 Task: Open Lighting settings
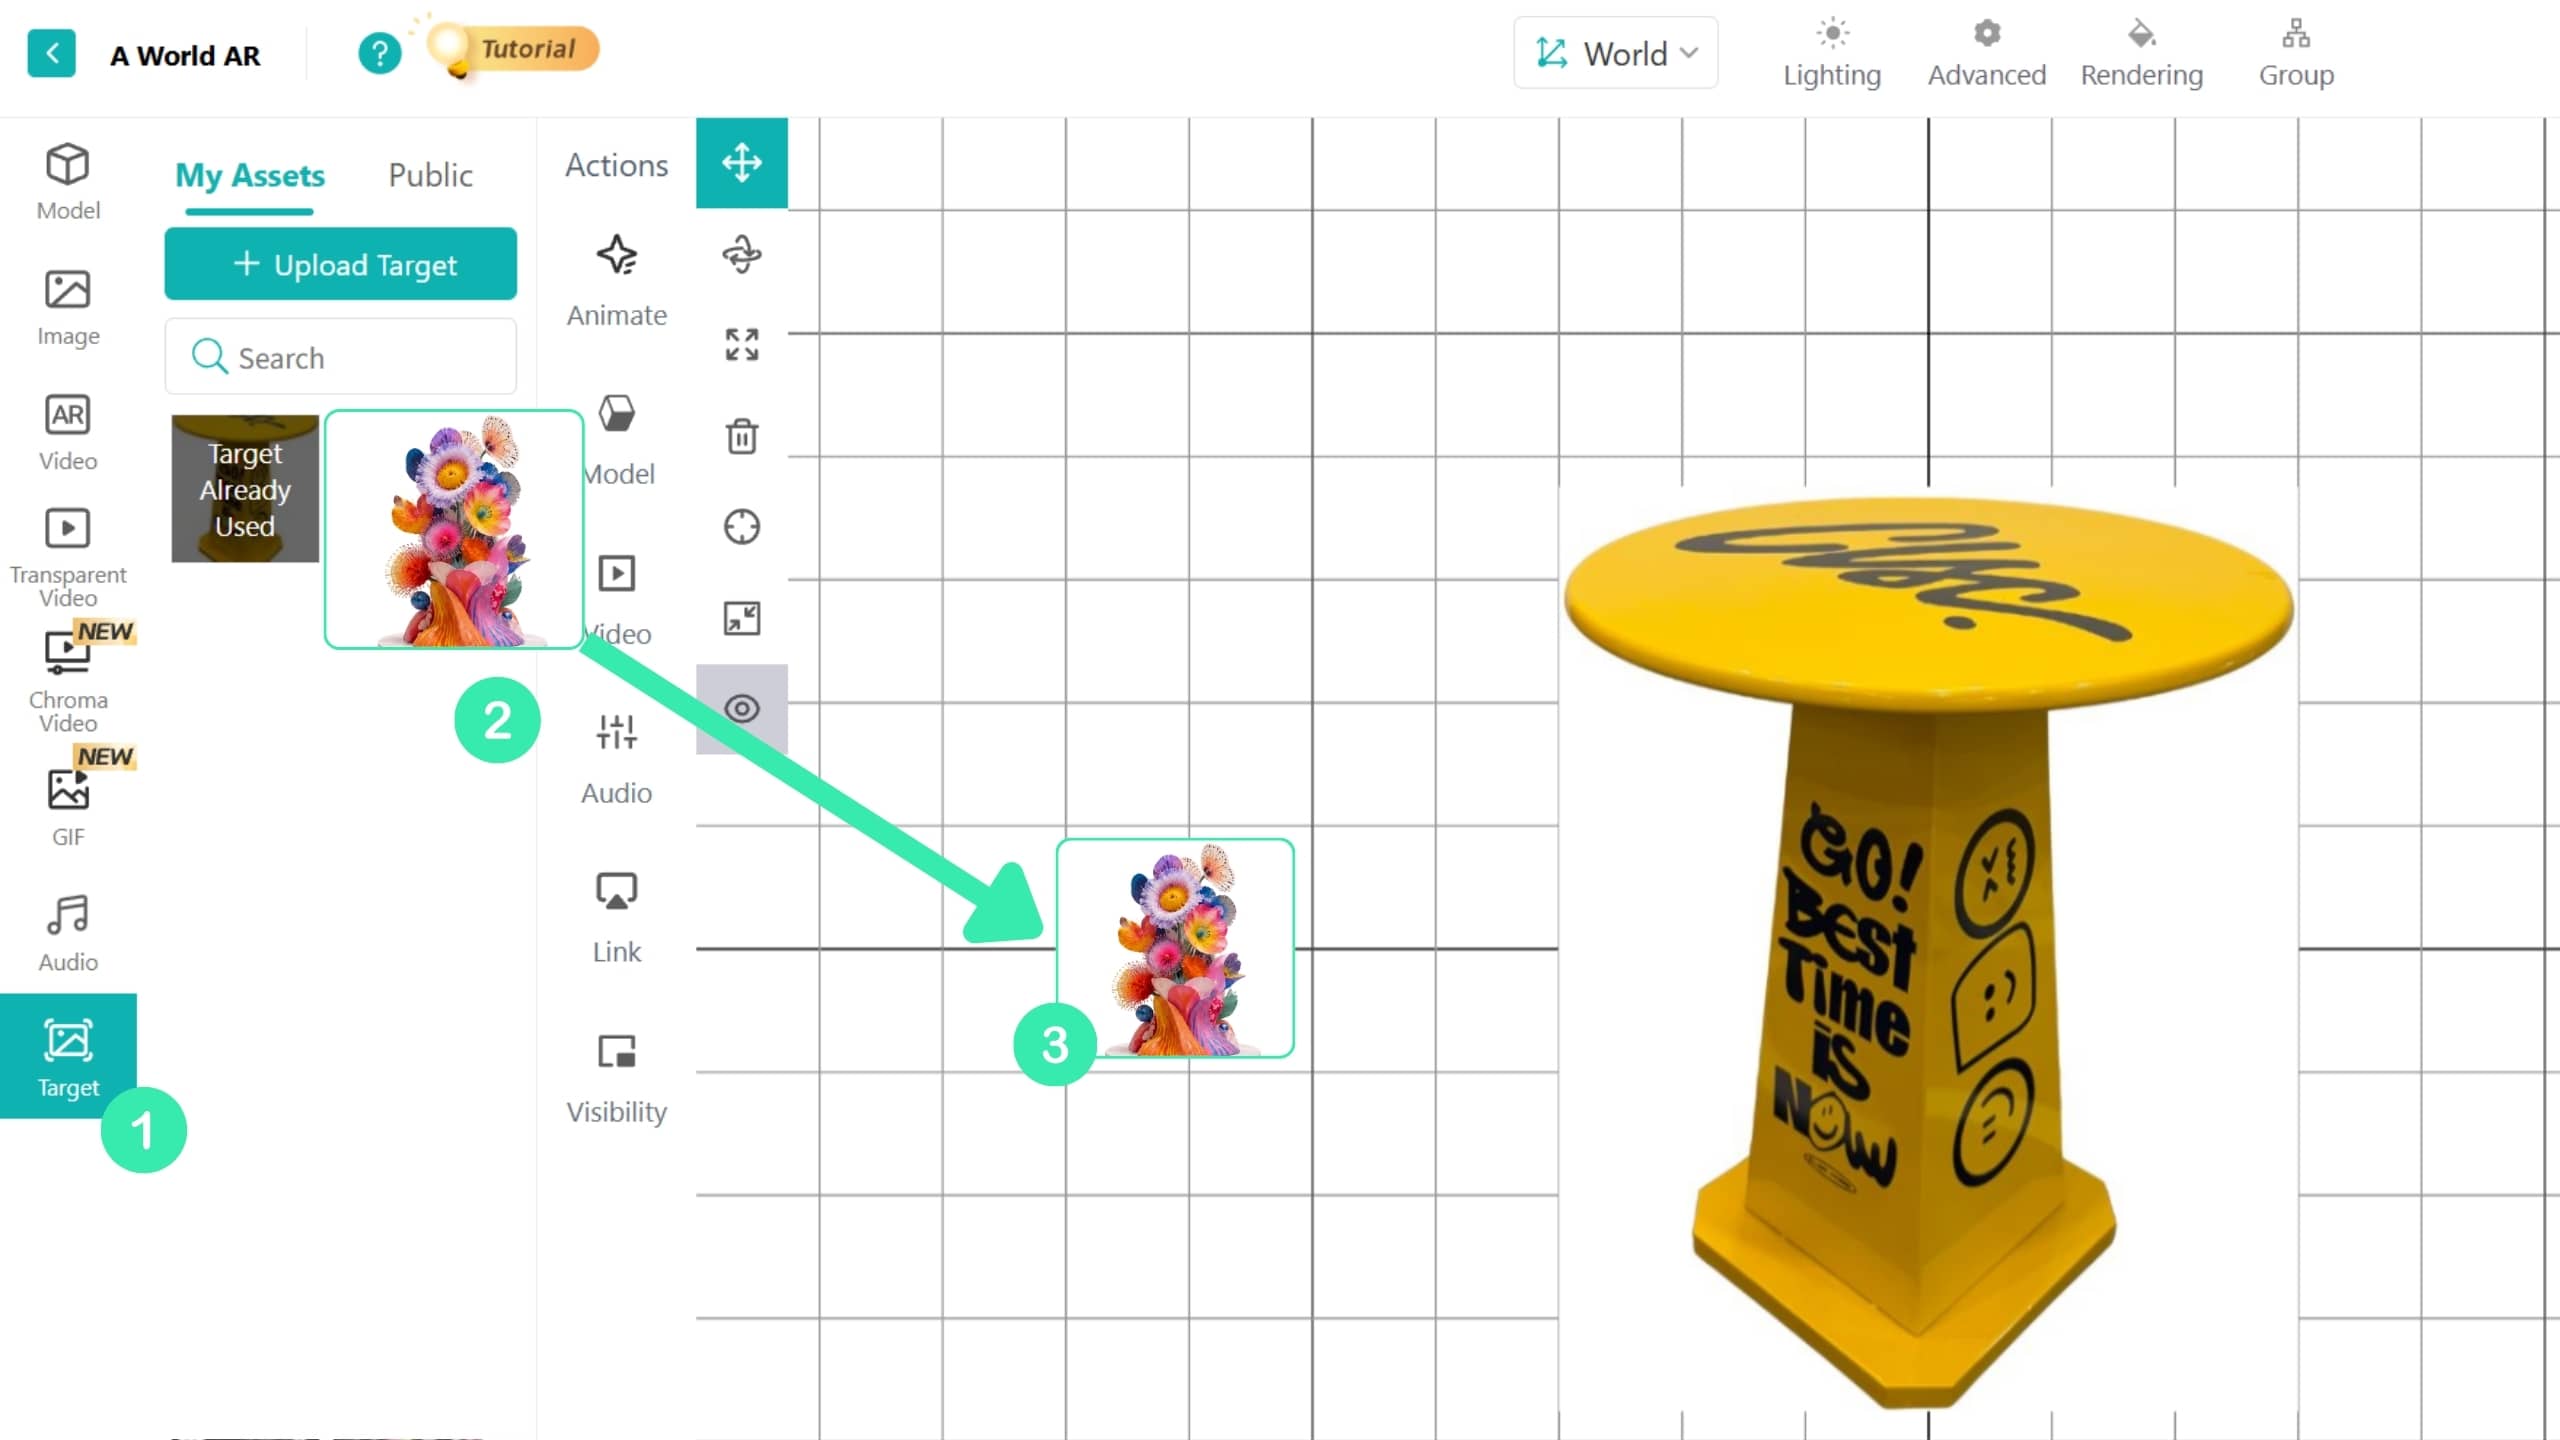(1832, 53)
